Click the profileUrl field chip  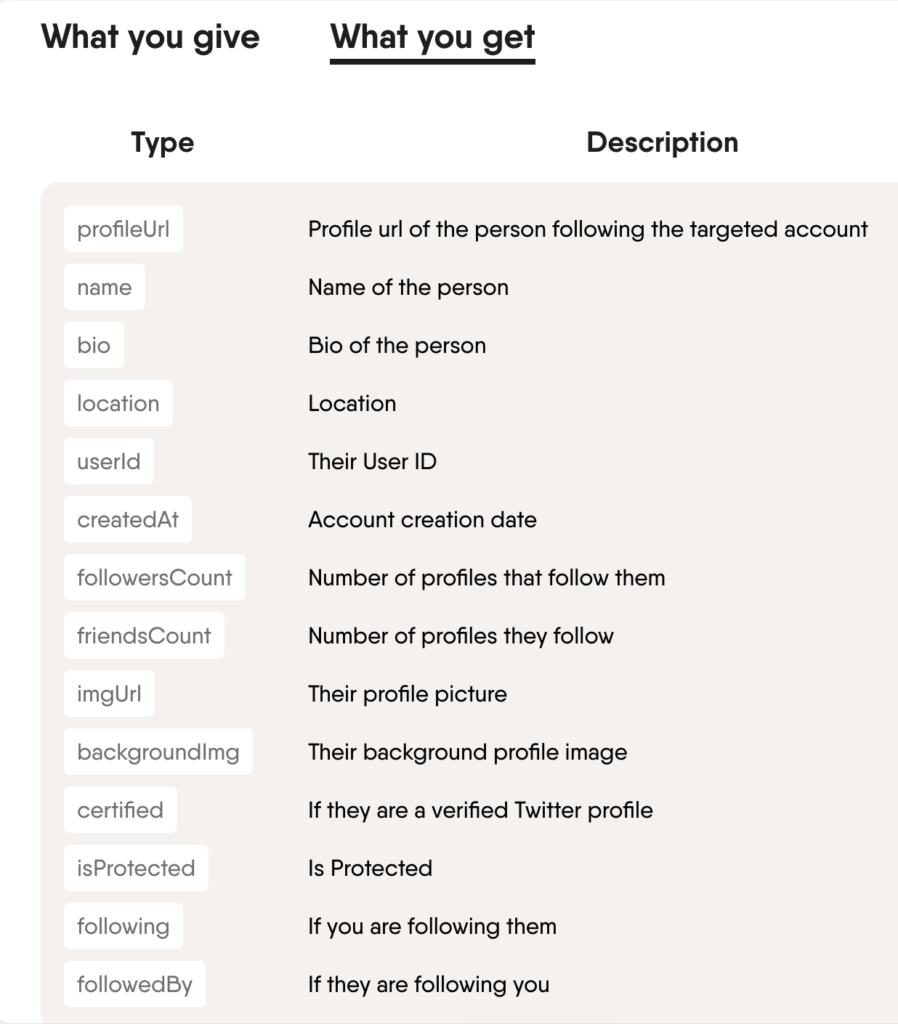pyautogui.click(x=123, y=228)
